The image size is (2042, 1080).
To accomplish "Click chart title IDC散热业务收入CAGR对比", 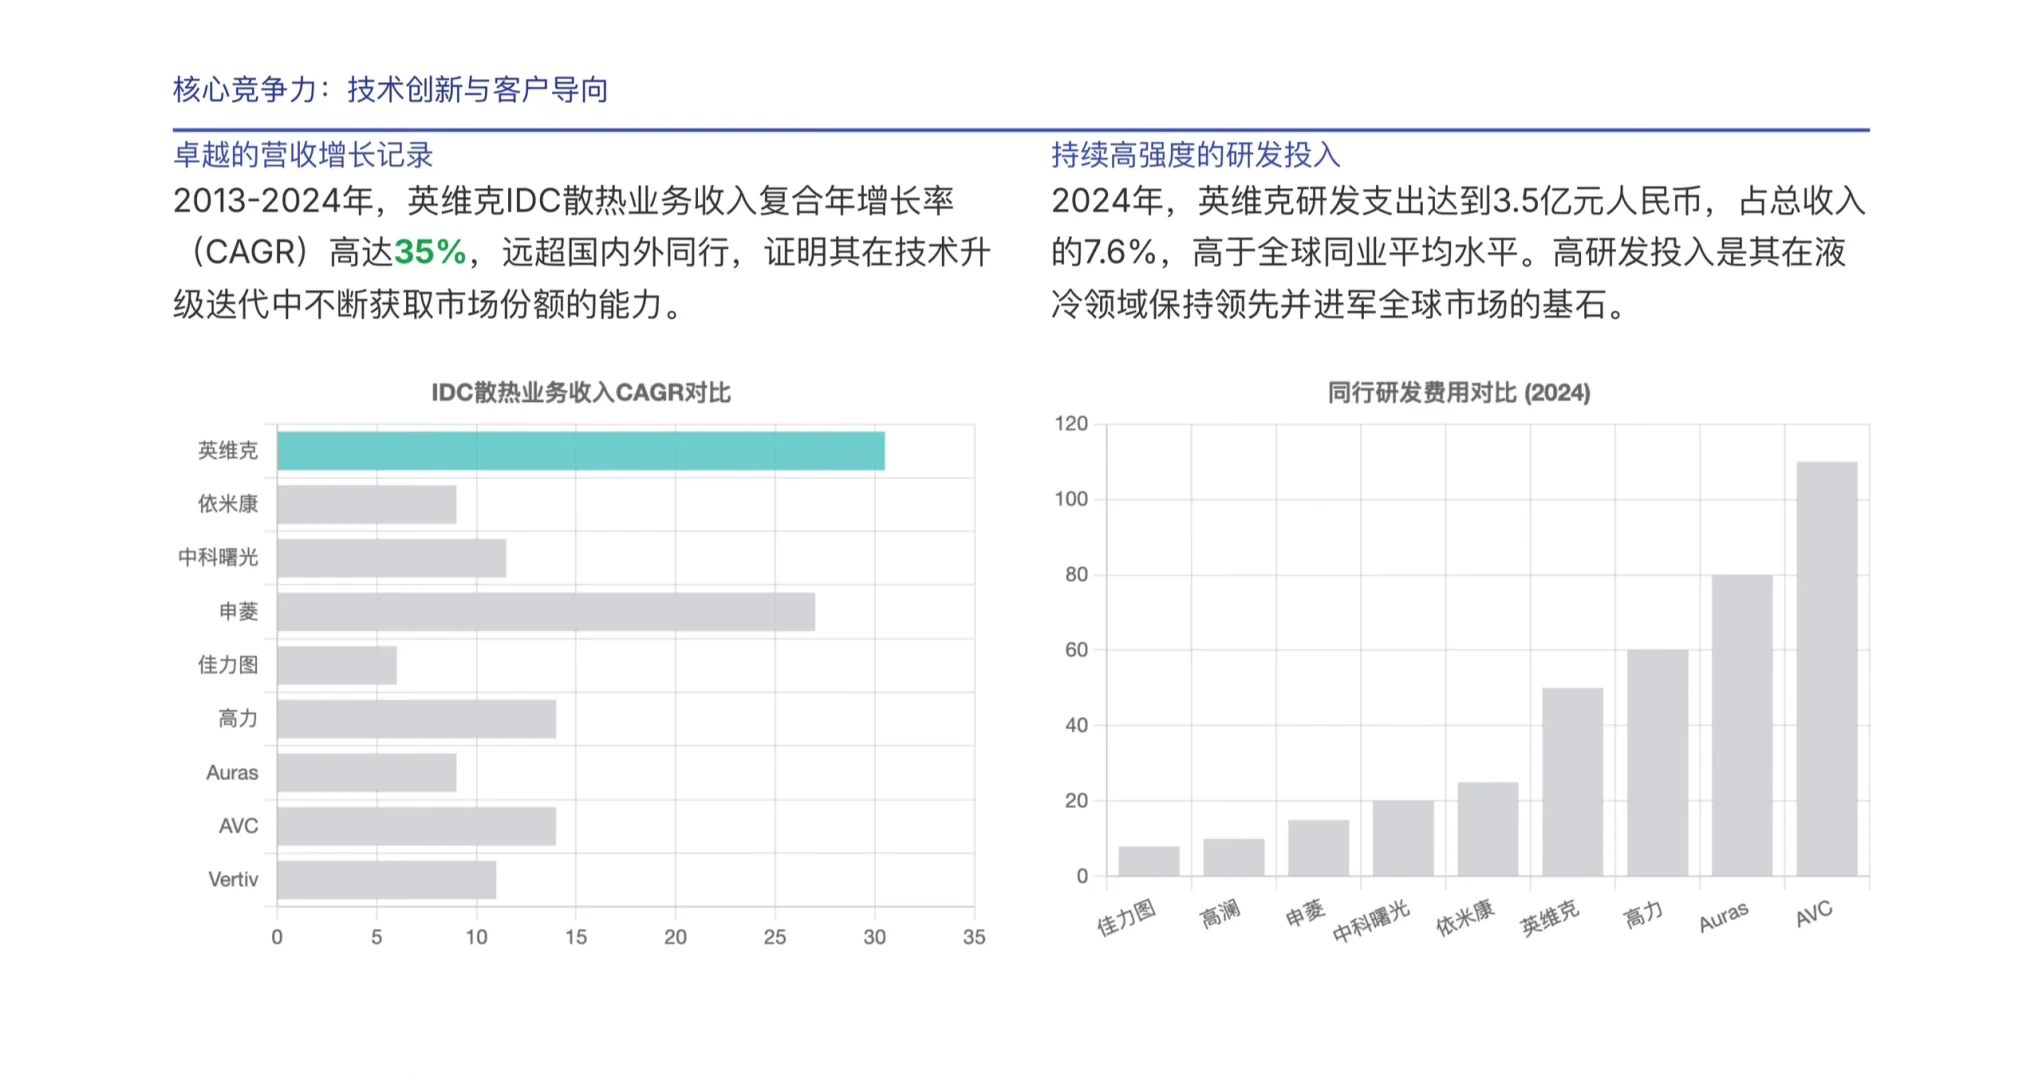I will coord(580,393).
